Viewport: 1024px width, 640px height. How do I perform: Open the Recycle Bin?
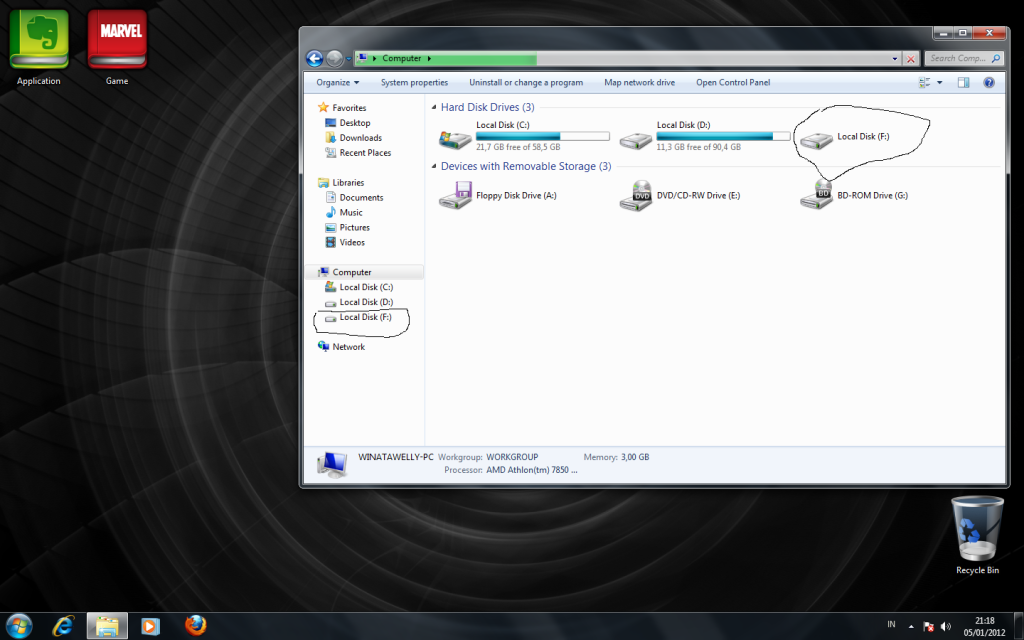(x=977, y=536)
